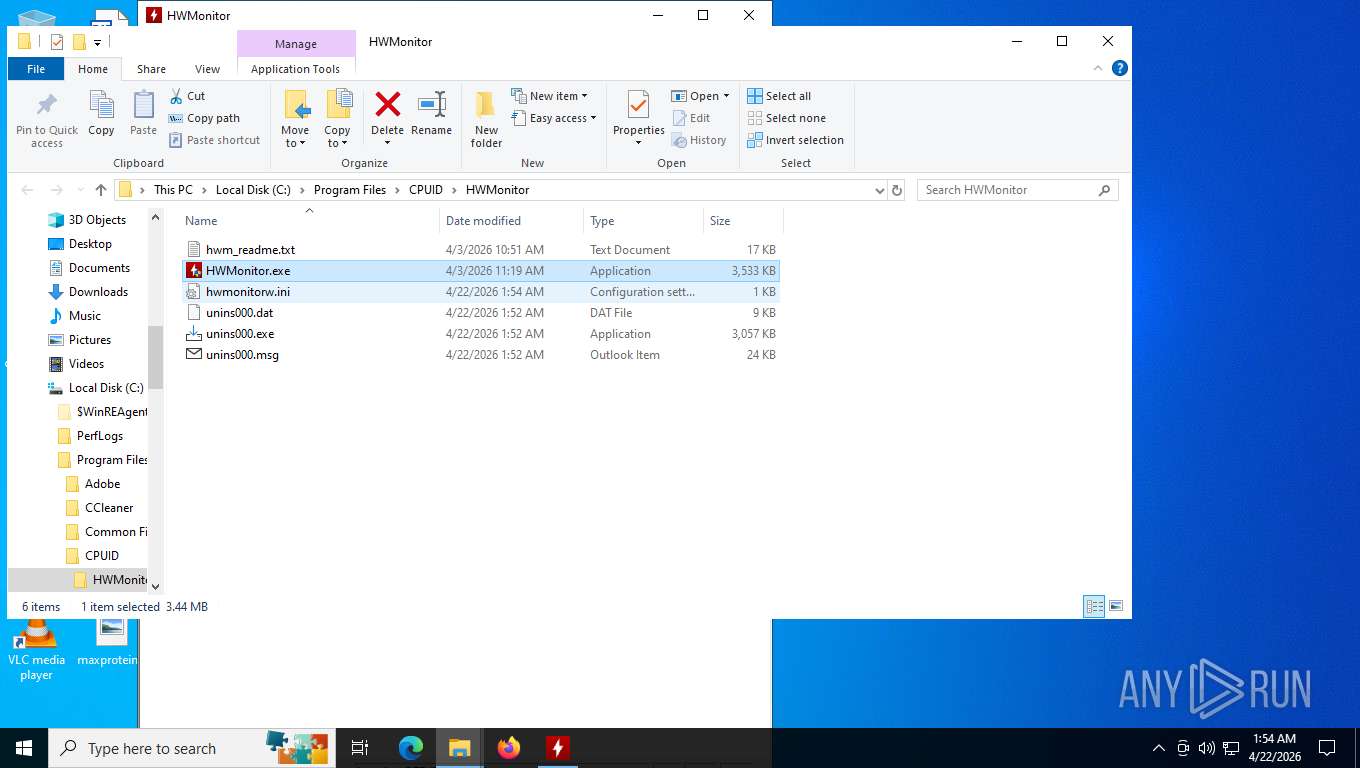Go back with the Back arrow
The image size is (1360, 768).
pos(27,190)
